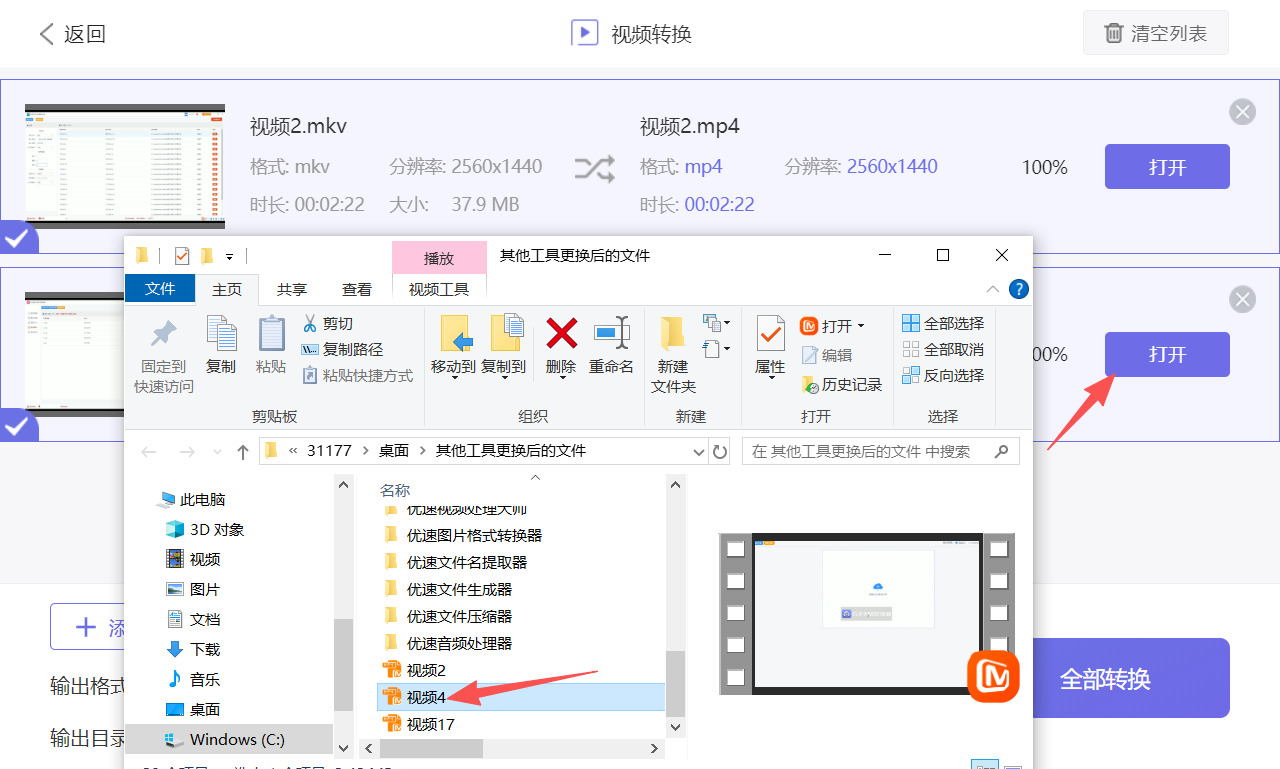Click the Explorer up-one-level arrow
Screen dimensions: 1280x769
(x=242, y=452)
